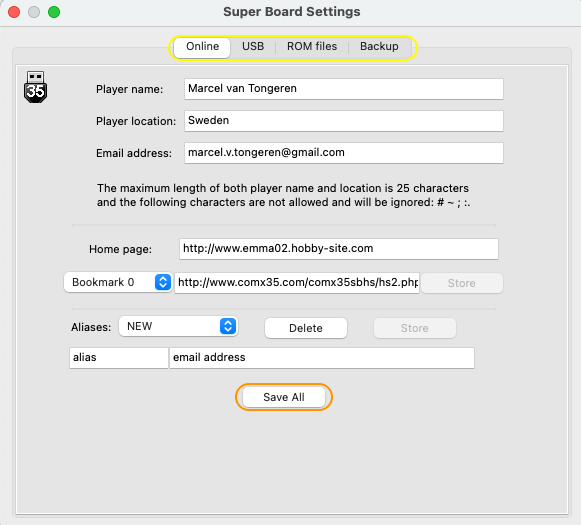Click into the Player location field
Viewport: 581px width, 525px height.
[x=344, y=121]
